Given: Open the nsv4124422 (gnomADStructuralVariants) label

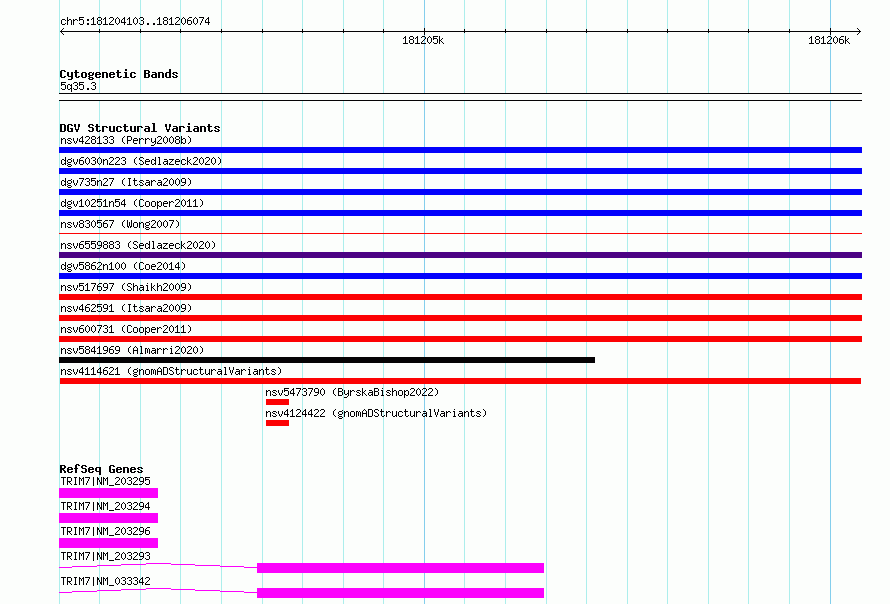Looking at the screenshot, I should tap(376, 413).
